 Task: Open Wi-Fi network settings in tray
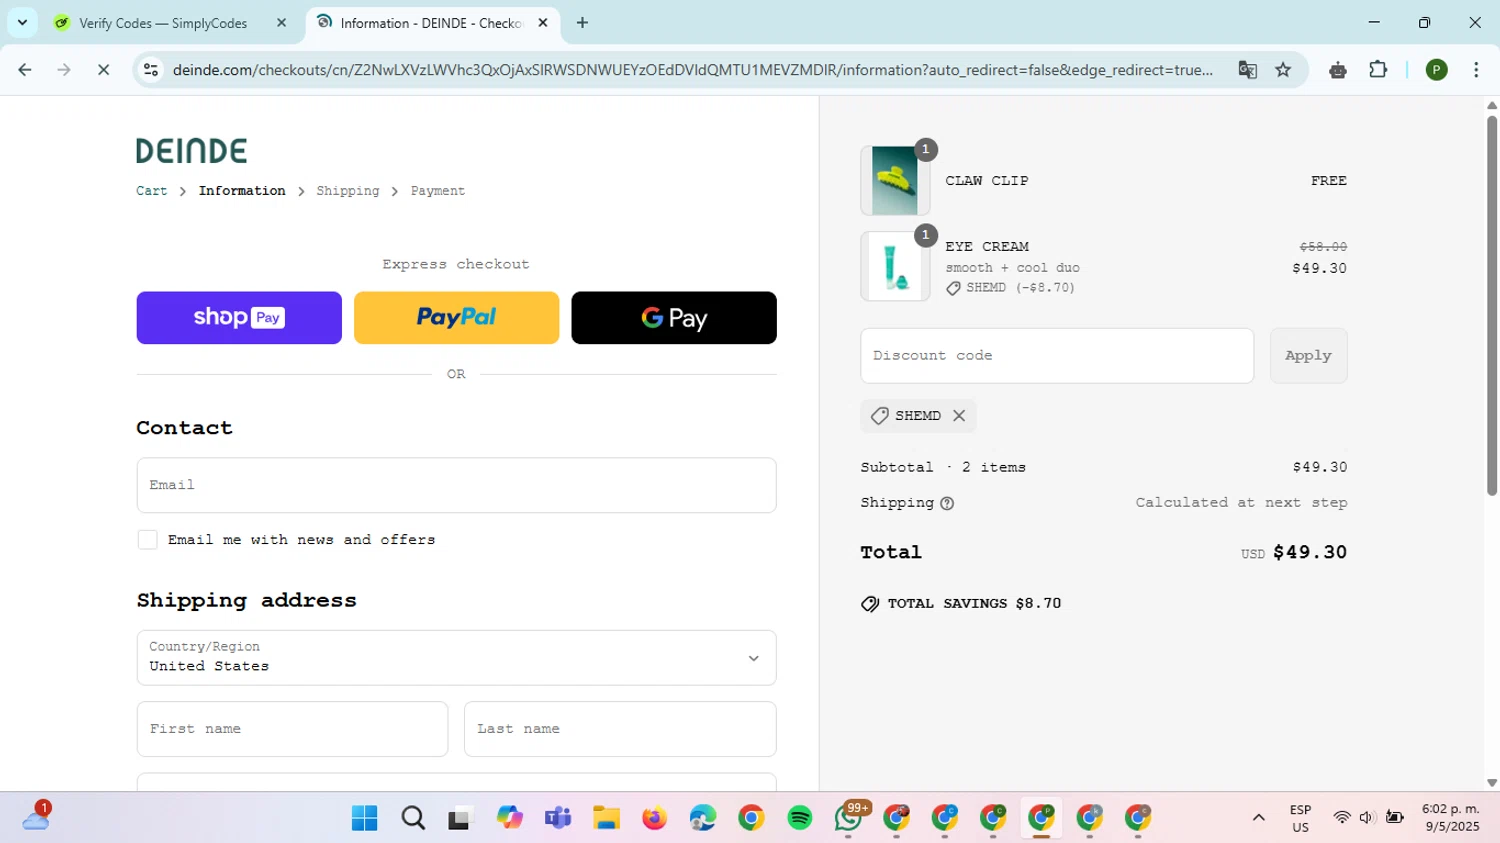pyautogui.click(x=1342, y=818)
